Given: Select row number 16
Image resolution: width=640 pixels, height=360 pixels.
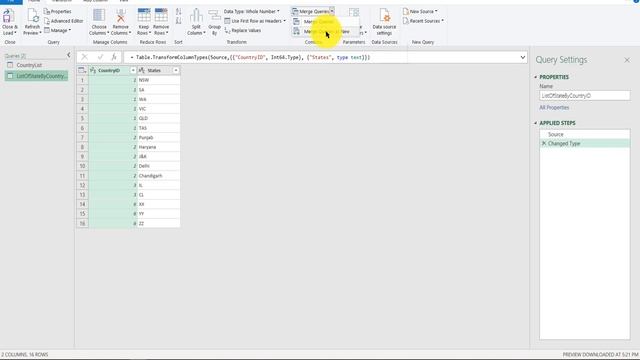Looking at the screenshot, I should pyautogui.click(x=82, y=224).
